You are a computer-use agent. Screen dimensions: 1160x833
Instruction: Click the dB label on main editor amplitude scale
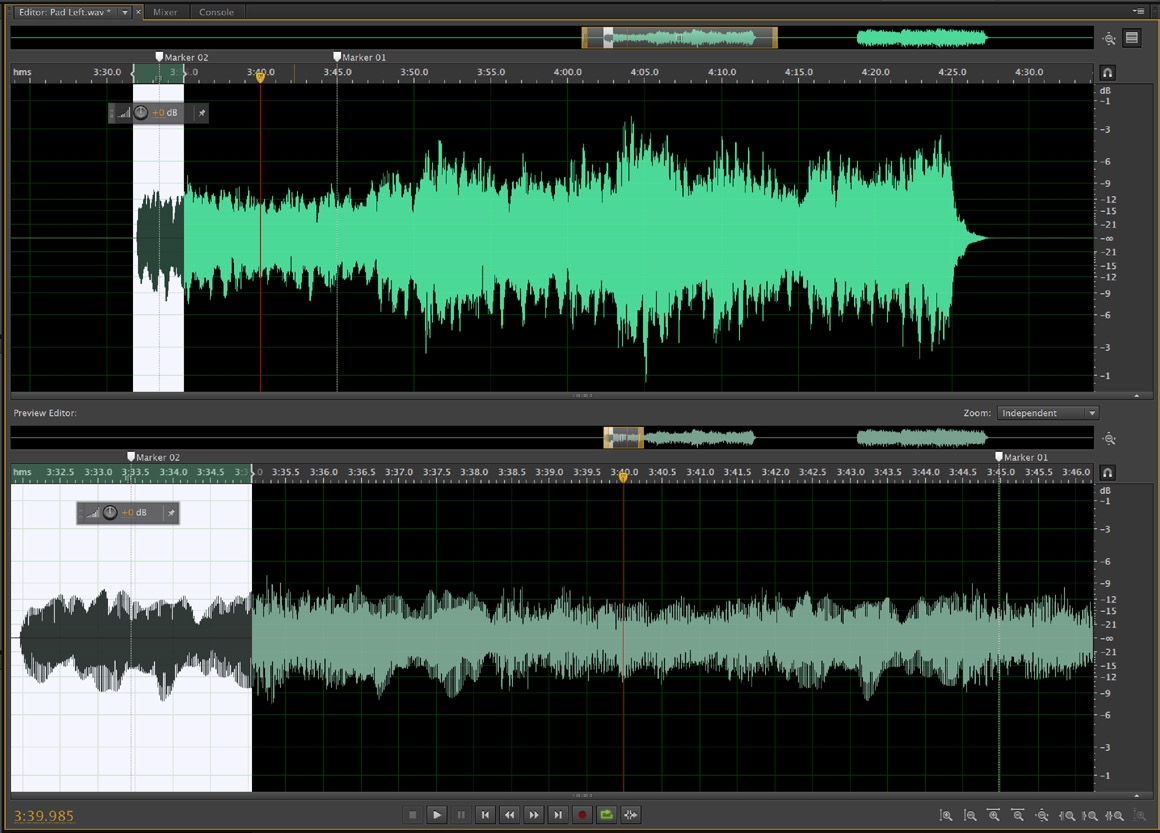1105,90
